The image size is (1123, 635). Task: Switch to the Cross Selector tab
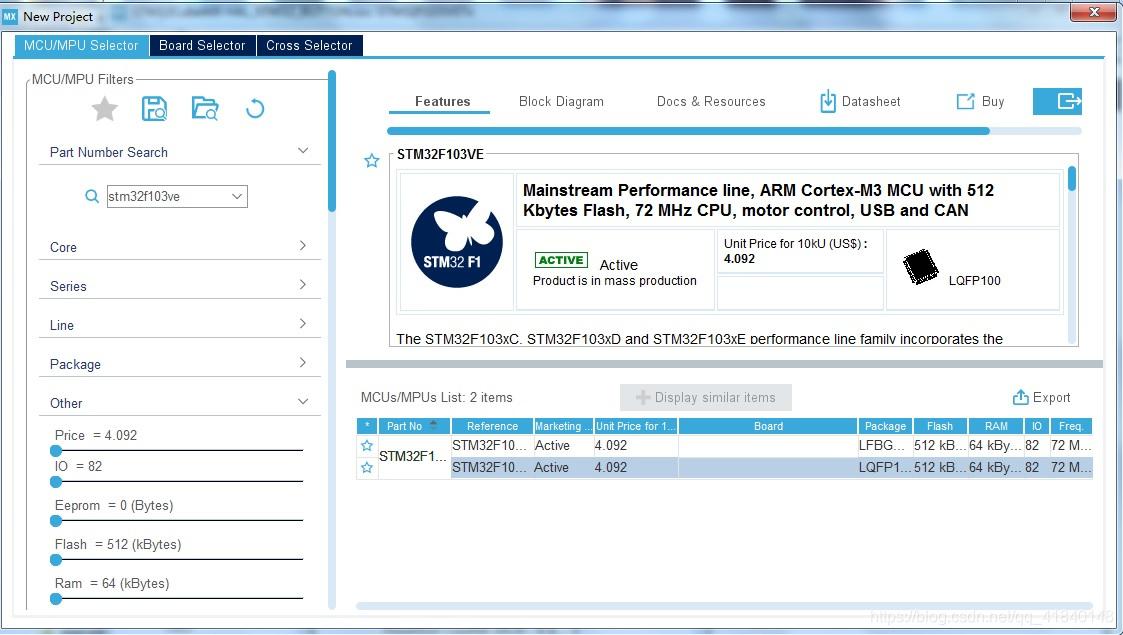[309, 45]
